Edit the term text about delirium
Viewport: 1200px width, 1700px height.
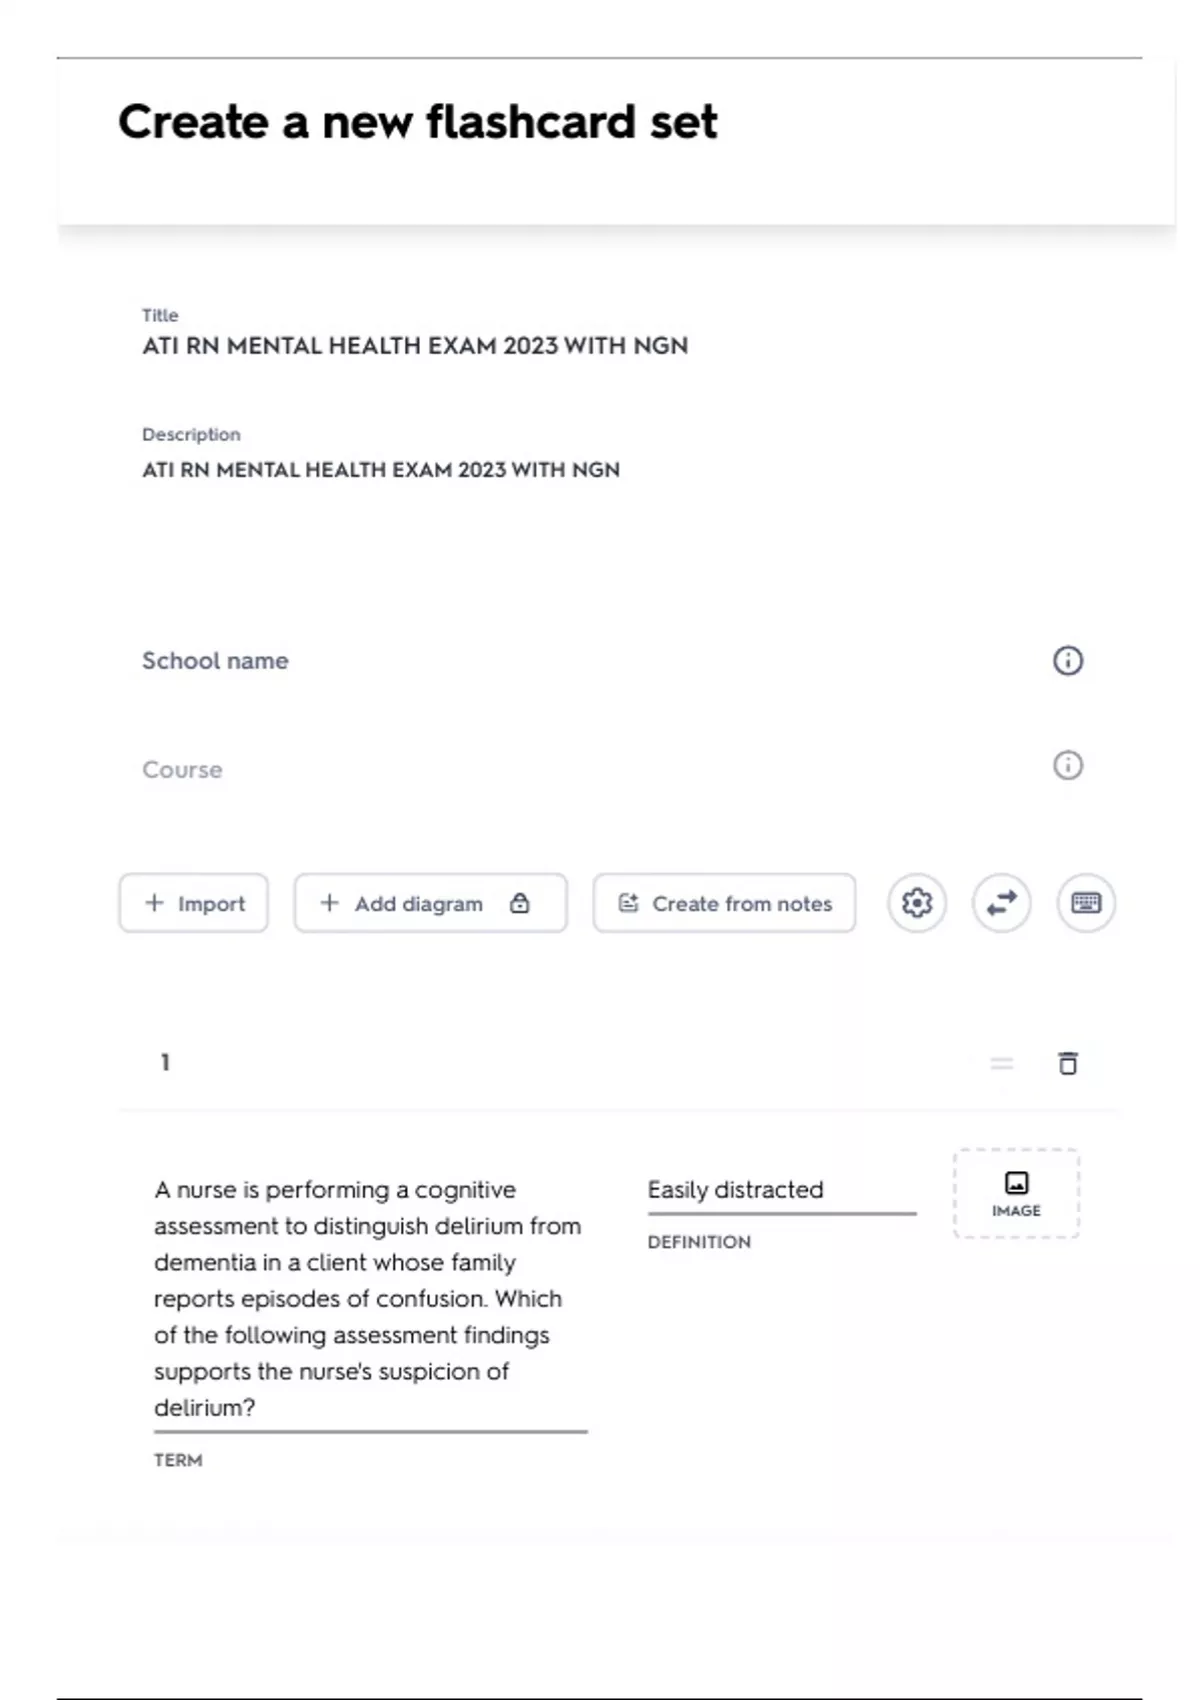[x=369, y=1298]
